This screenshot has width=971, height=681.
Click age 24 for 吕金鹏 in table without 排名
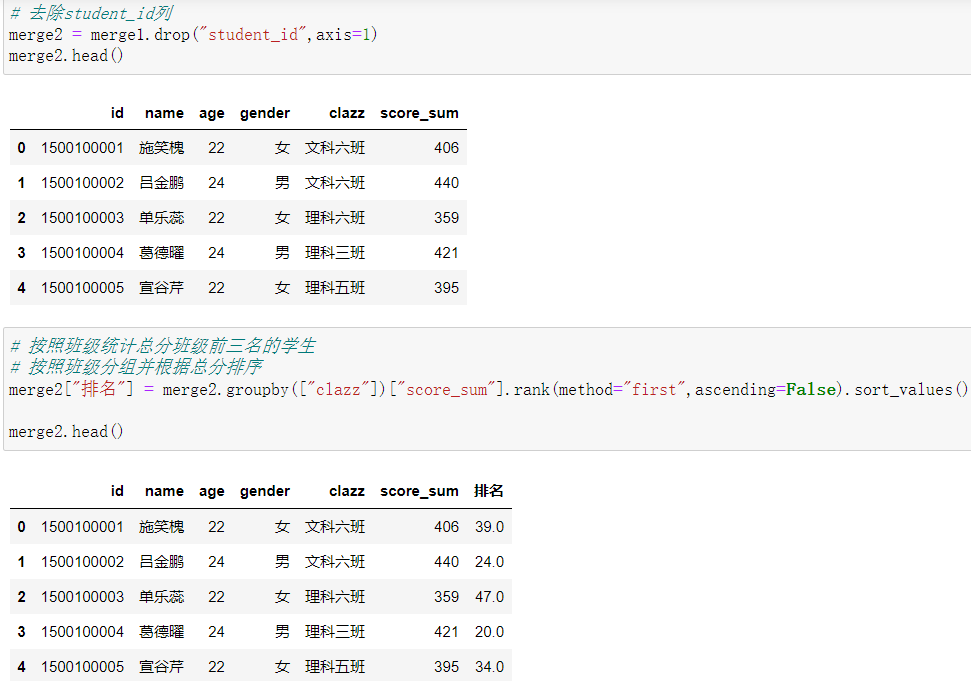click(x=216, y=183)
